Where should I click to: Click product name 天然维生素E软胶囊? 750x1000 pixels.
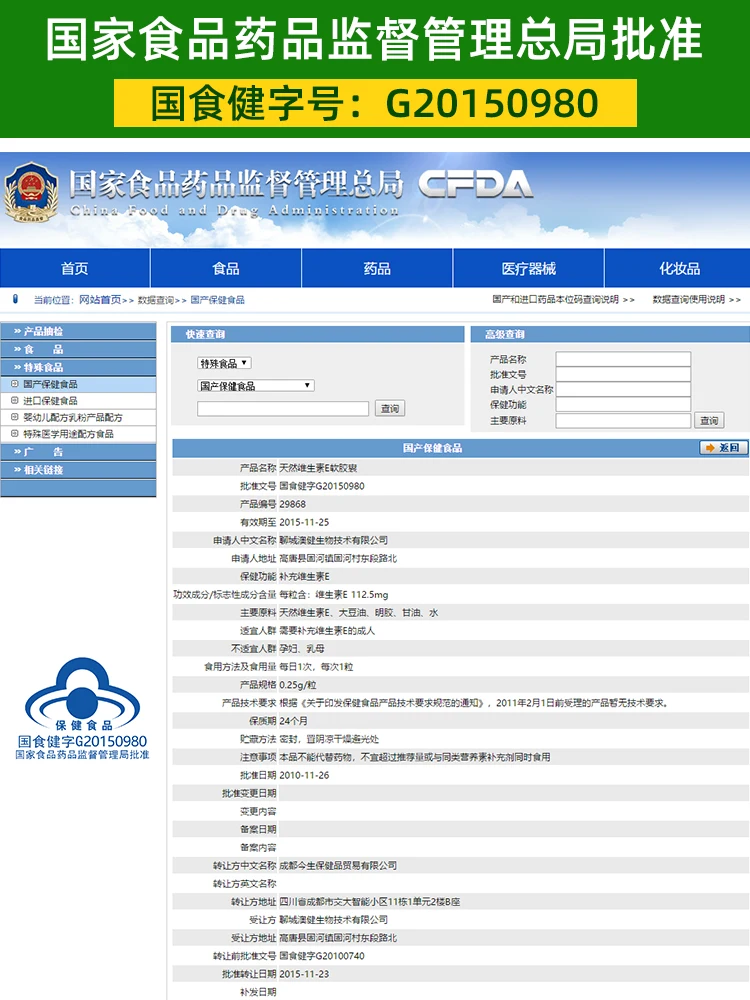[318, 468]
